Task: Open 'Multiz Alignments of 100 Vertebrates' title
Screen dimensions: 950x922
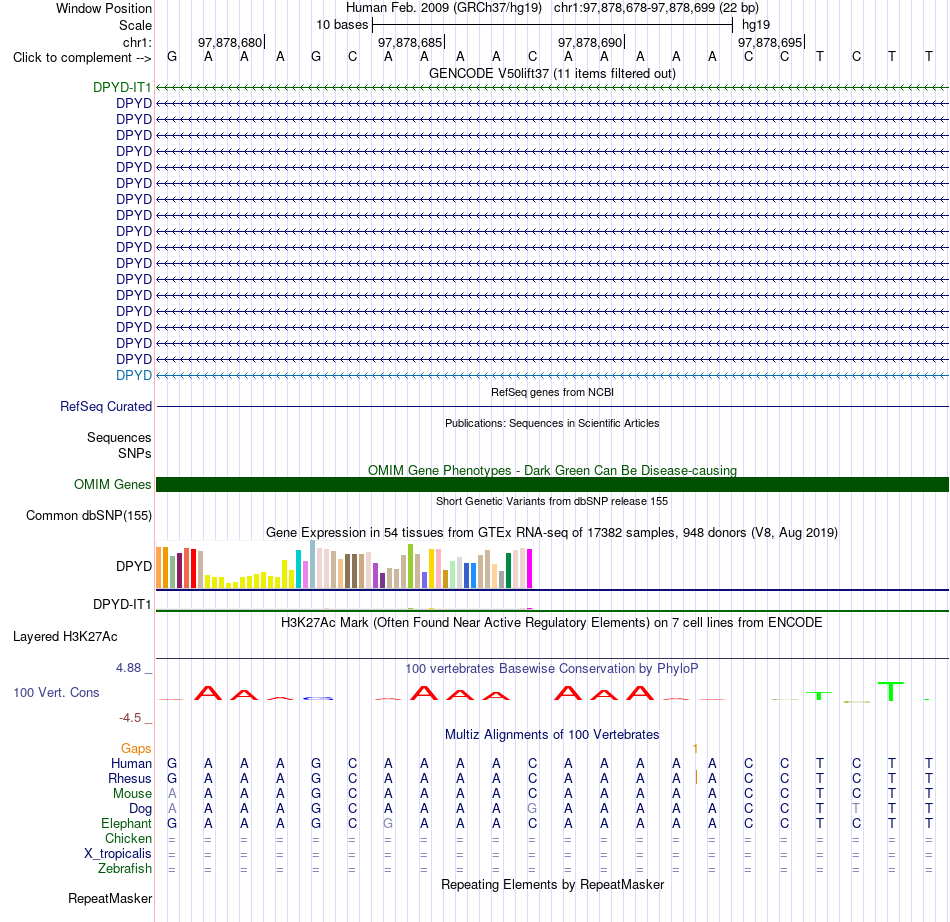Action: pos(552,734)
